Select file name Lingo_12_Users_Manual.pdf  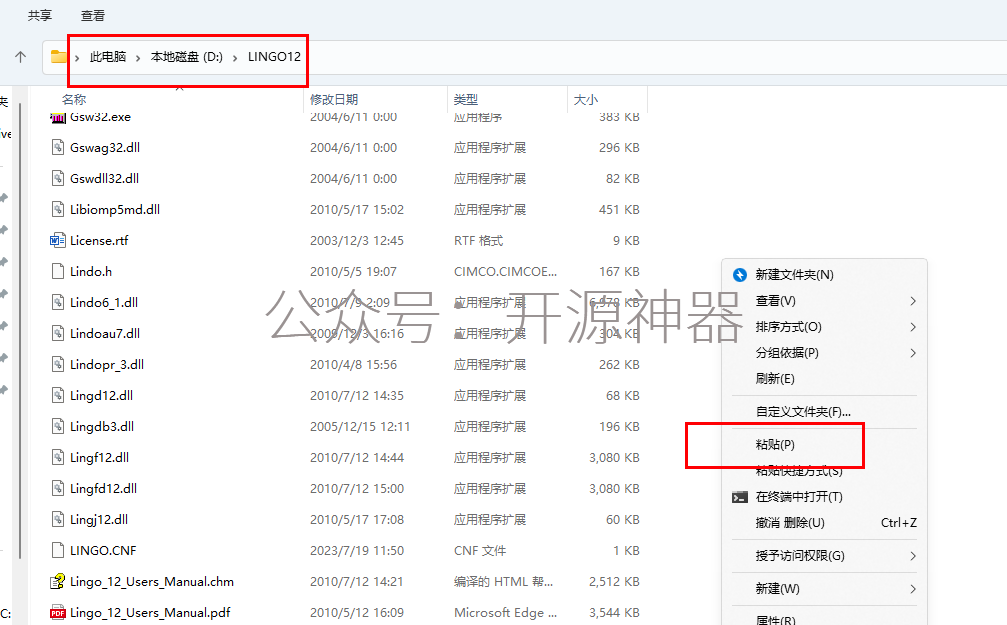tap(150, 612)
